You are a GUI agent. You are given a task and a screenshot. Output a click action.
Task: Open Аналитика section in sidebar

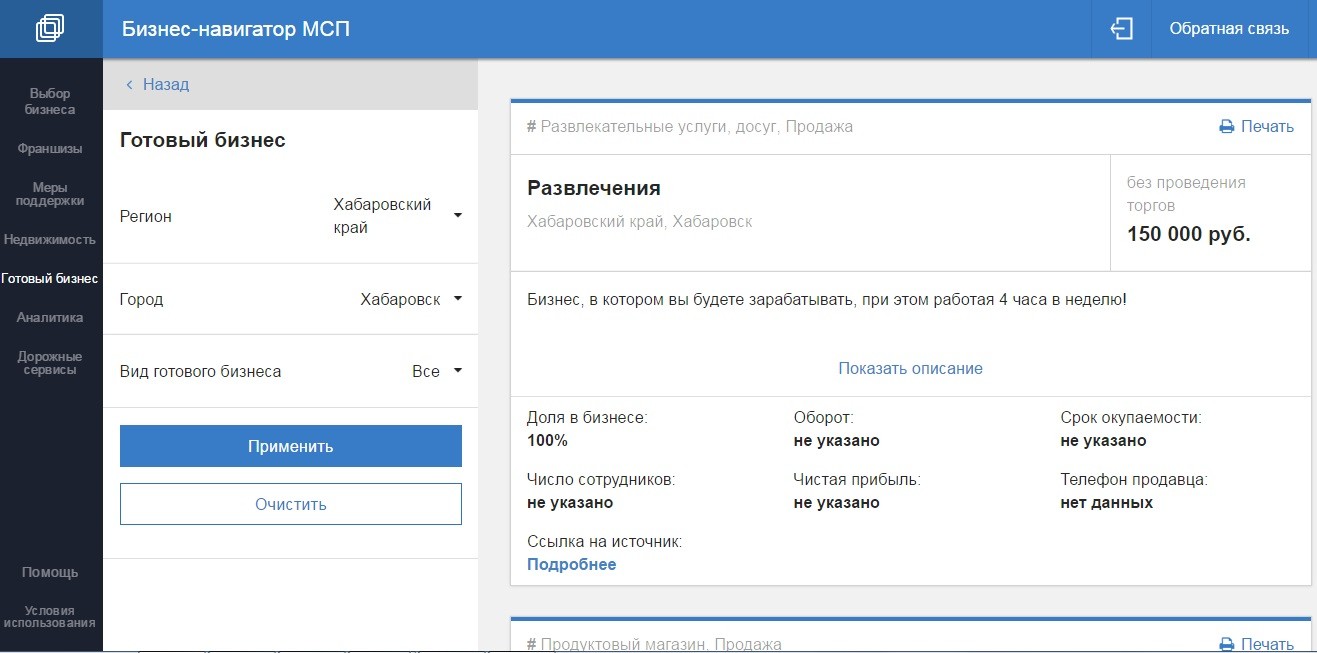pos(50,318)
